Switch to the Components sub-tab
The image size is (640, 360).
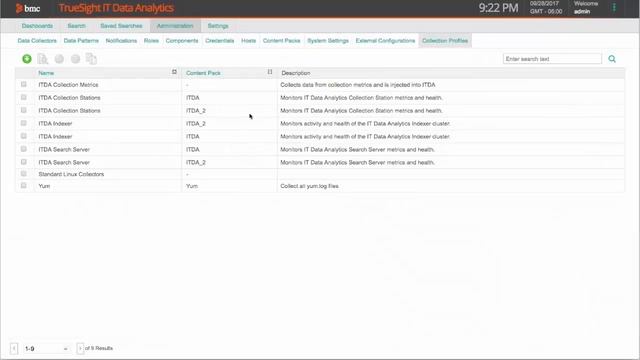pos(182,40)
